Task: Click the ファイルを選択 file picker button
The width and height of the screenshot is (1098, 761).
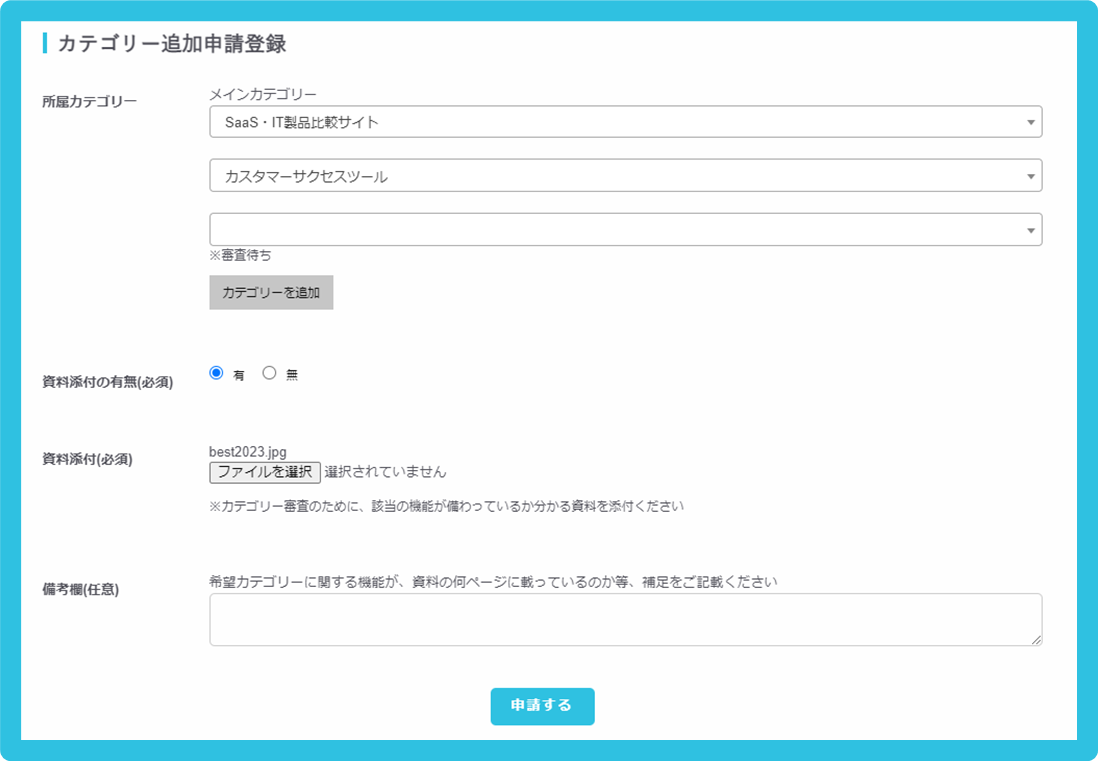Action: 266,471
